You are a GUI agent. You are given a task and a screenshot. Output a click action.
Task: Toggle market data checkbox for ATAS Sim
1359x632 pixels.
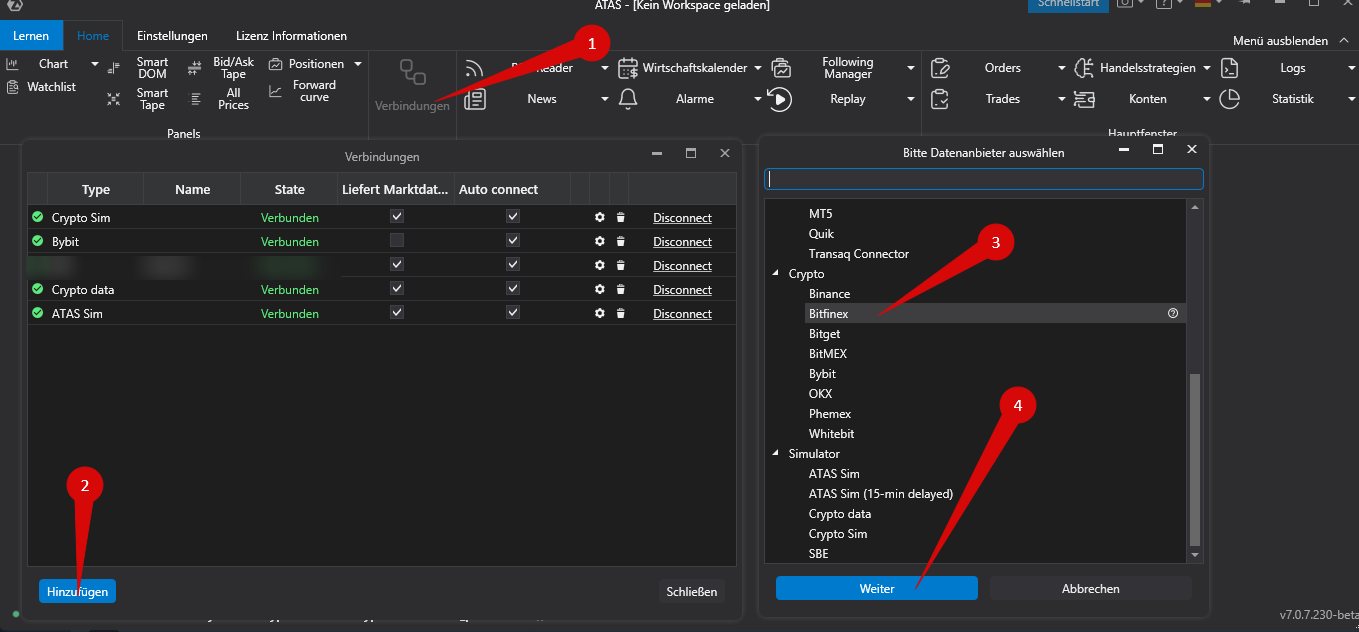coord(397,312)
